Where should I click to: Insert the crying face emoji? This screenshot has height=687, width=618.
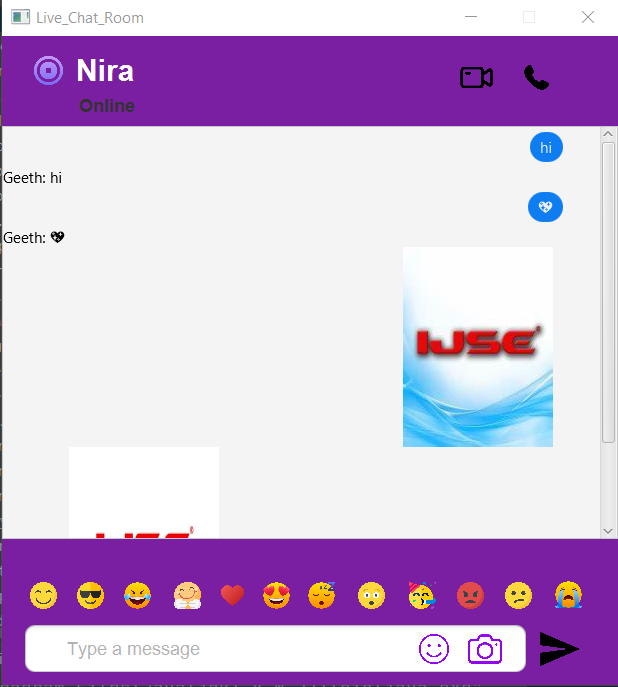(569, 595)
